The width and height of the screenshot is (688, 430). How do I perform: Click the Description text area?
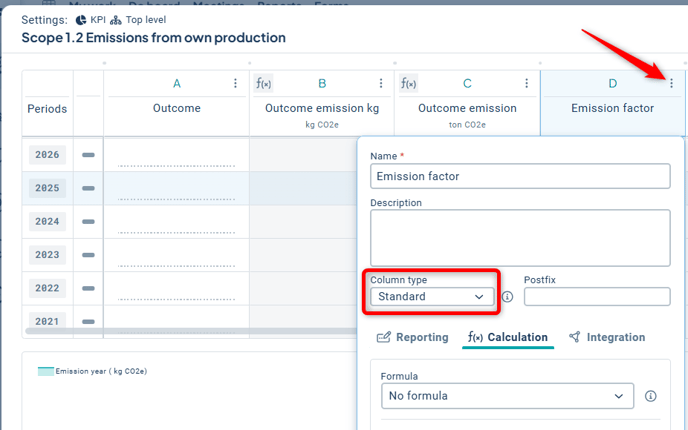(x=519, y=237)
